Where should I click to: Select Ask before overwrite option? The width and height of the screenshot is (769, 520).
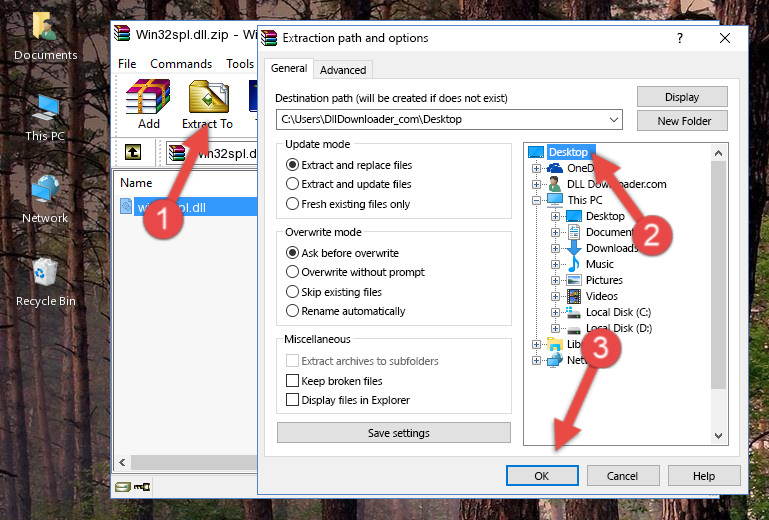(x=342, y=253)
